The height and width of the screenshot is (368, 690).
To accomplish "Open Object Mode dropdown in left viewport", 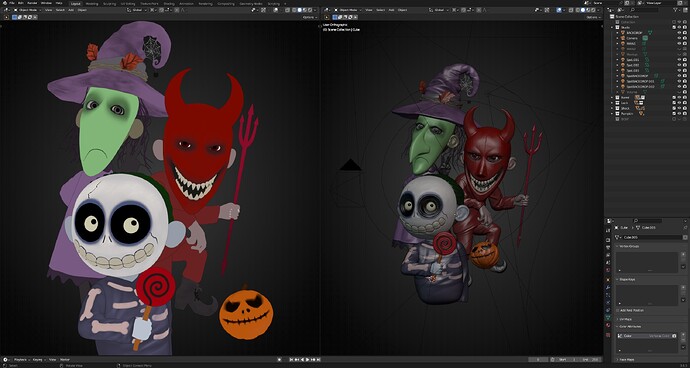I will pyautogui.click(x=27, y=10).
